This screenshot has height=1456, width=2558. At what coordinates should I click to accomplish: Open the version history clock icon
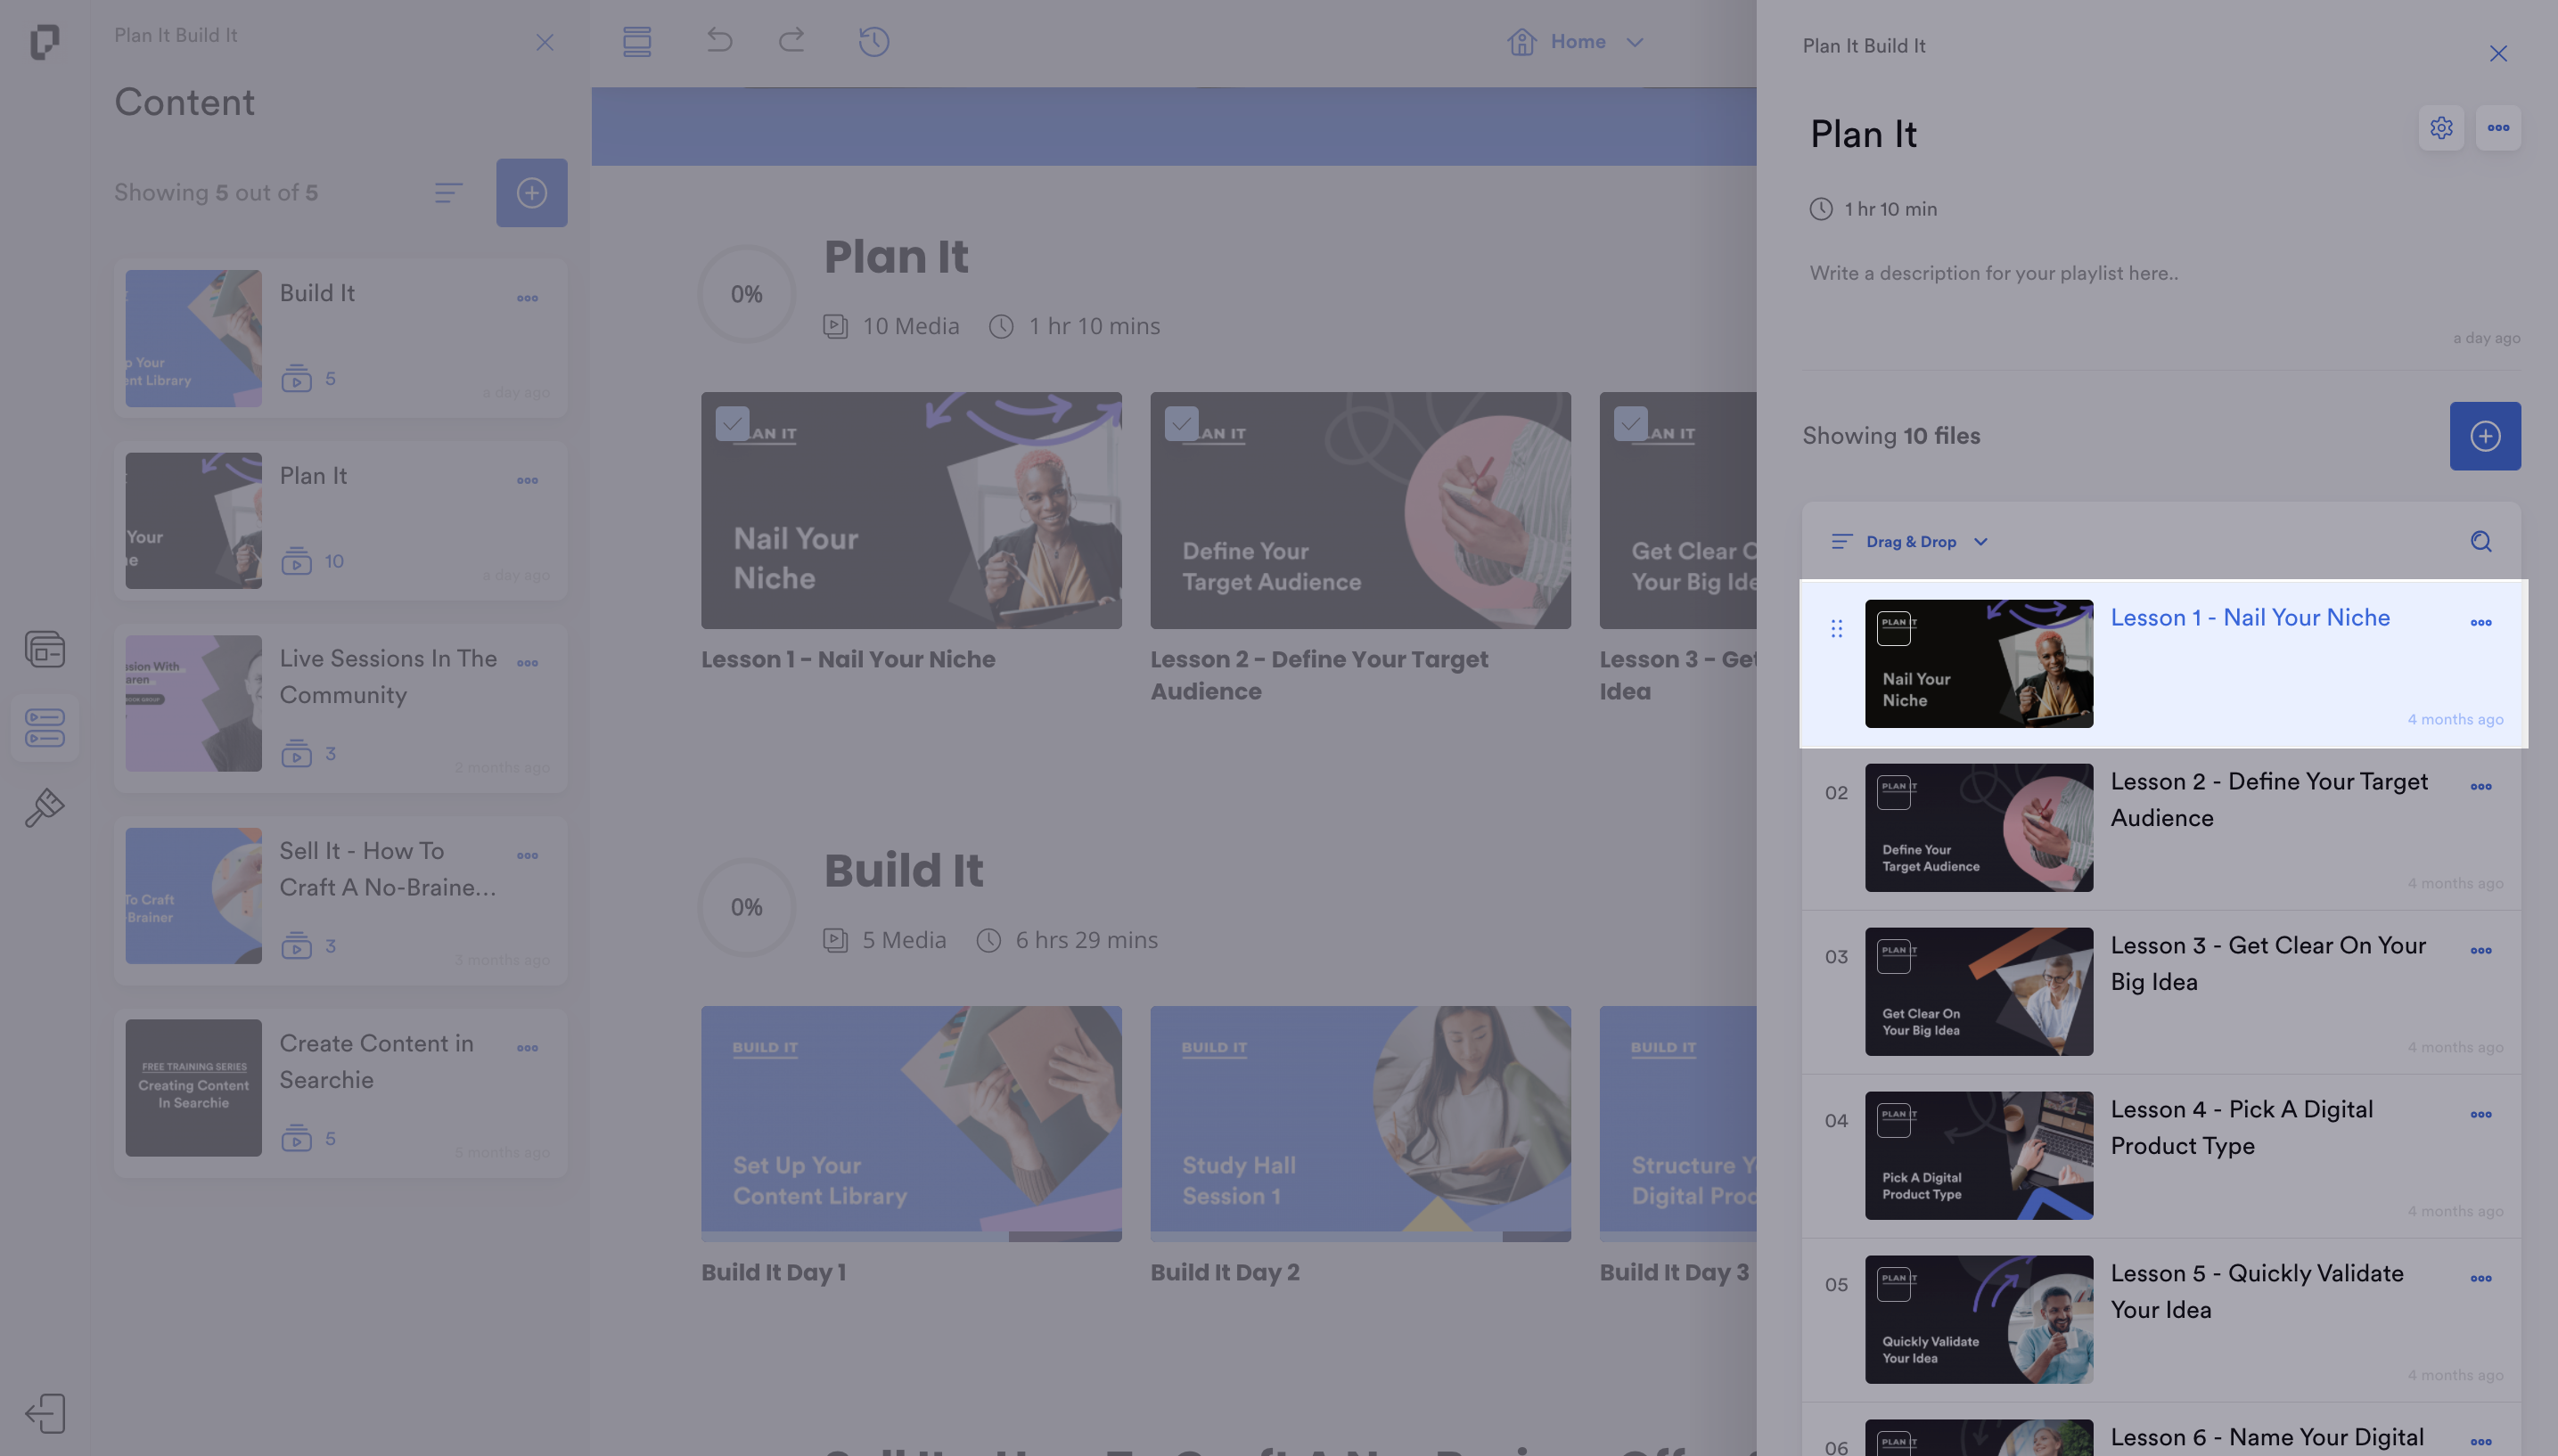point(874,41)
